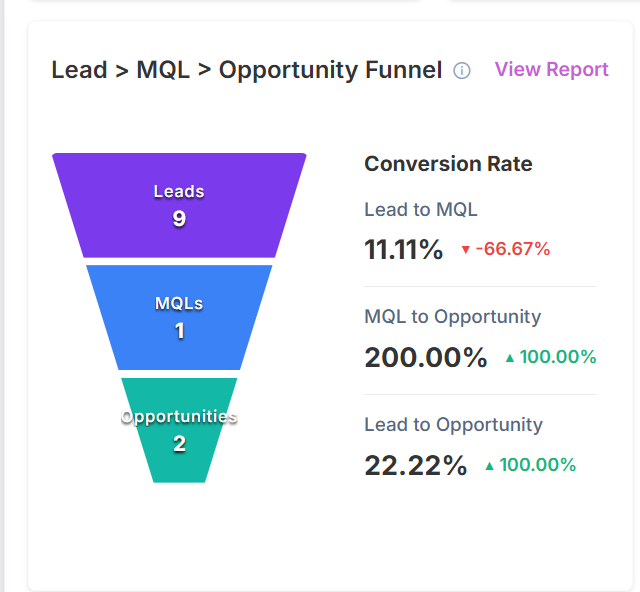Click the 200.00% MQL to Opportunity value
The width and height of the screenshot is (640, 592).
click(426, 357)
